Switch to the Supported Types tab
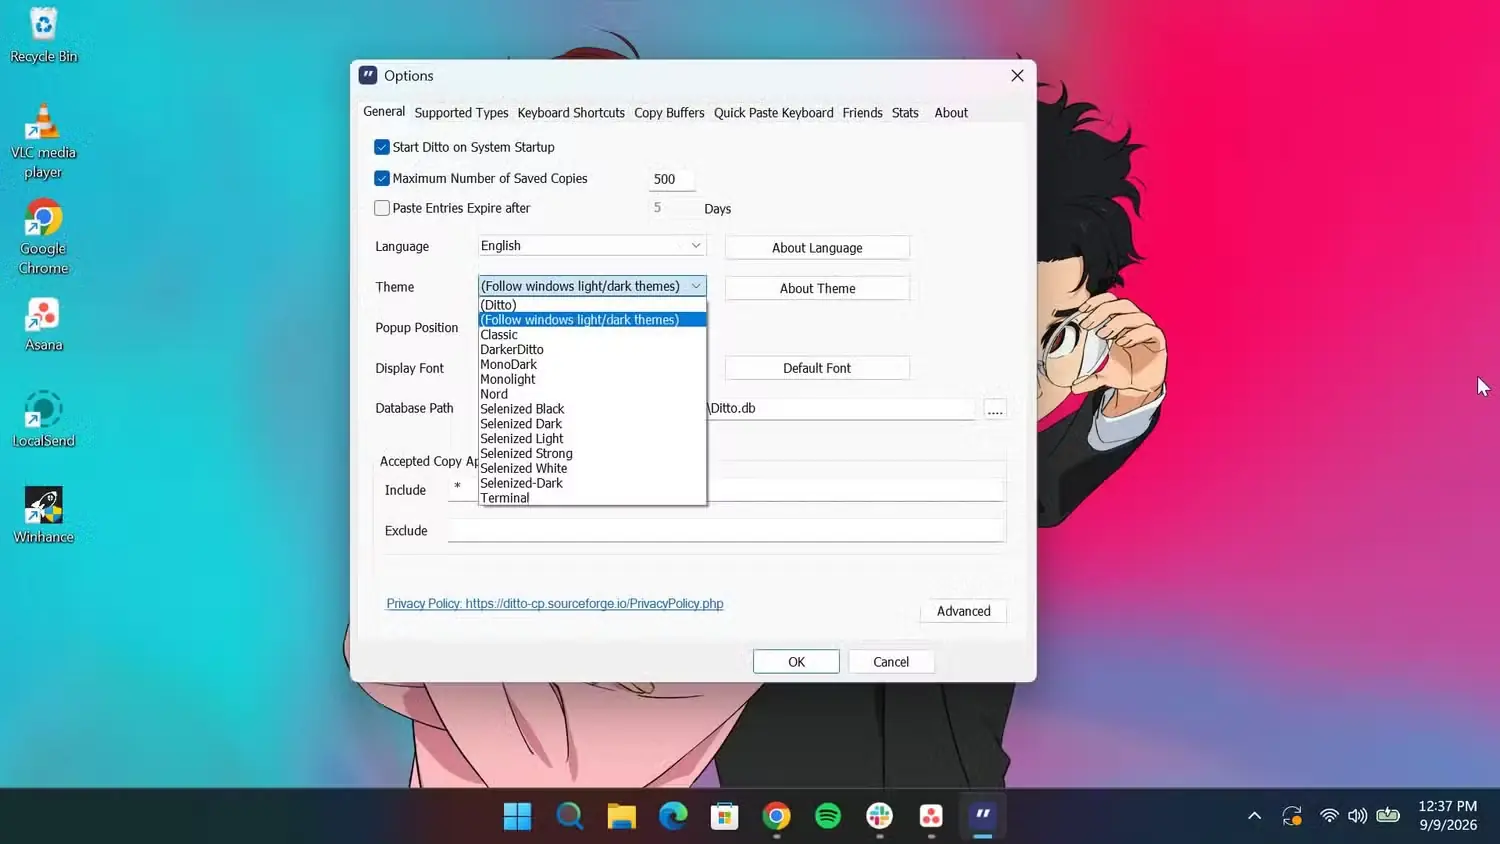 point(461,113)
